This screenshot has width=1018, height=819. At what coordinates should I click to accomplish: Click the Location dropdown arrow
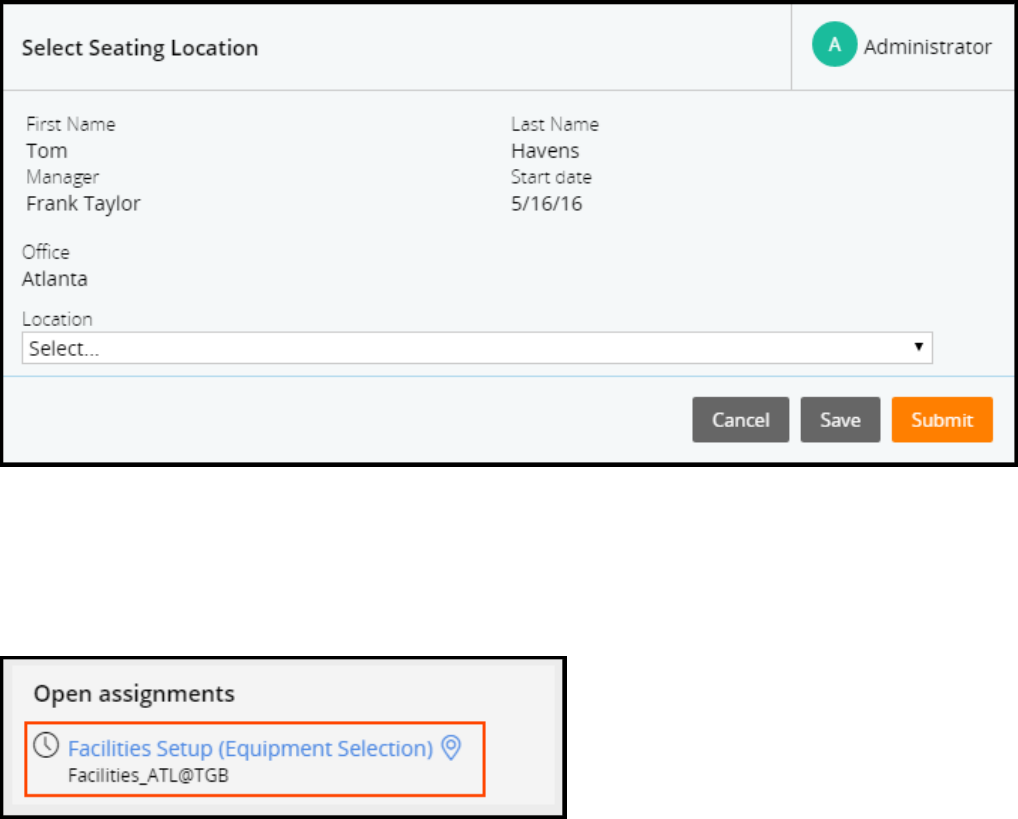coord(917,347)
